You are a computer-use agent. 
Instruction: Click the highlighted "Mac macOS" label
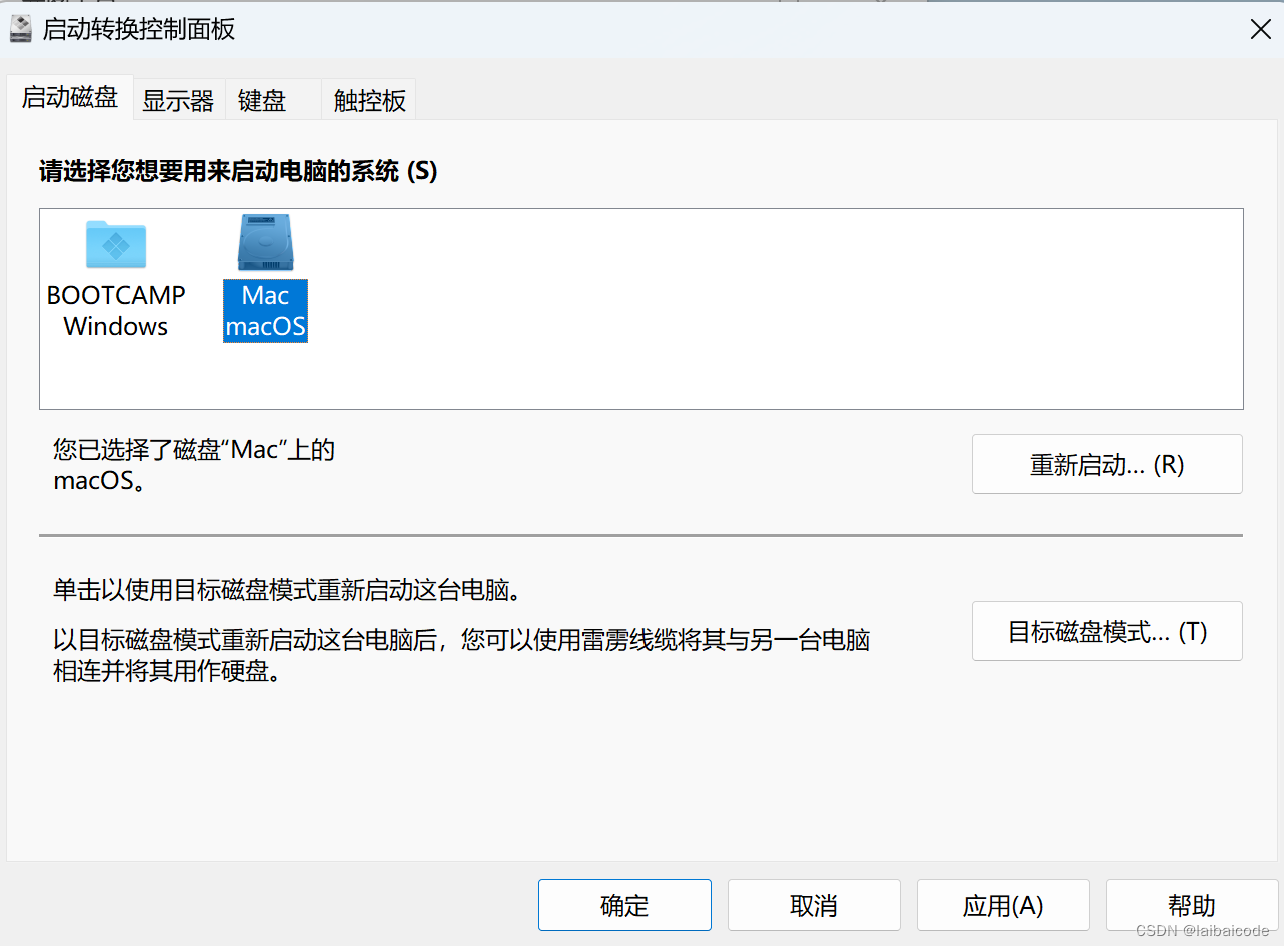pyautogui.click(x=265, y=311)
